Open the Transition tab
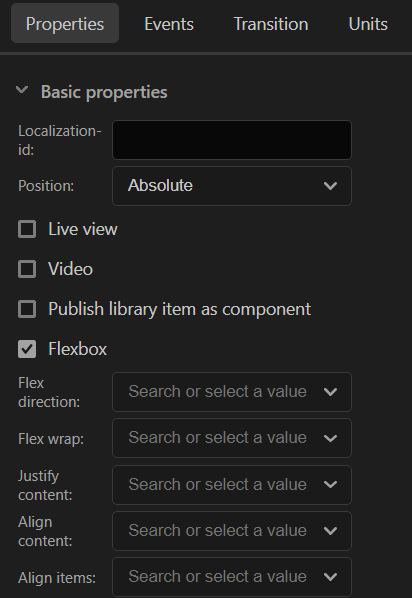Screen dimensions: 412x598 pyautogui.click(x=271, y=24)
